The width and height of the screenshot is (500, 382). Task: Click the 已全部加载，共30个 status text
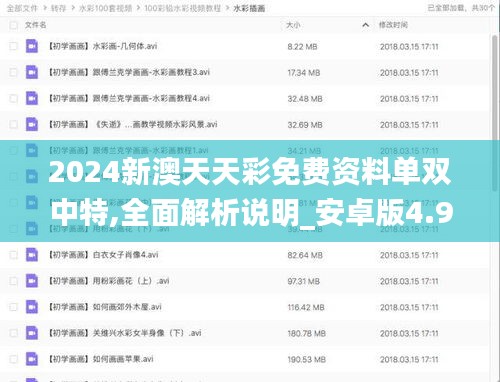coord(461,8)
